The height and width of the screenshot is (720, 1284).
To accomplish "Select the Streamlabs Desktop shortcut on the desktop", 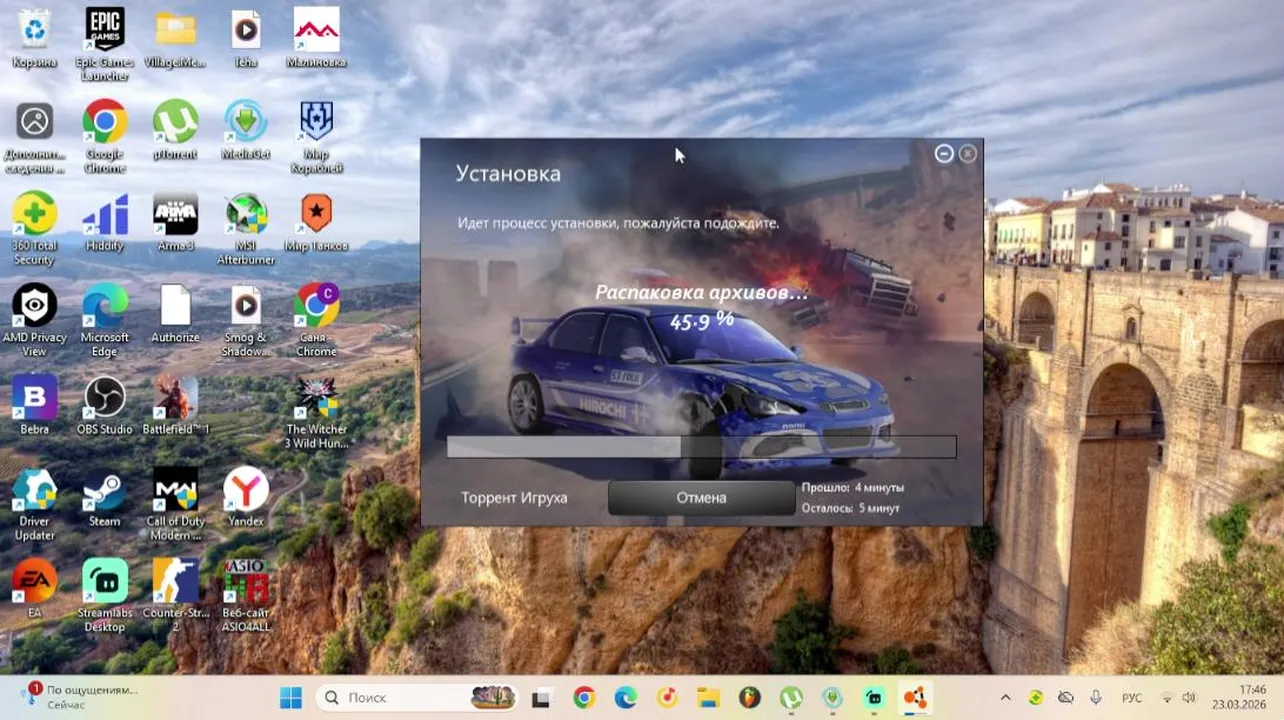I will pos(105,596).
